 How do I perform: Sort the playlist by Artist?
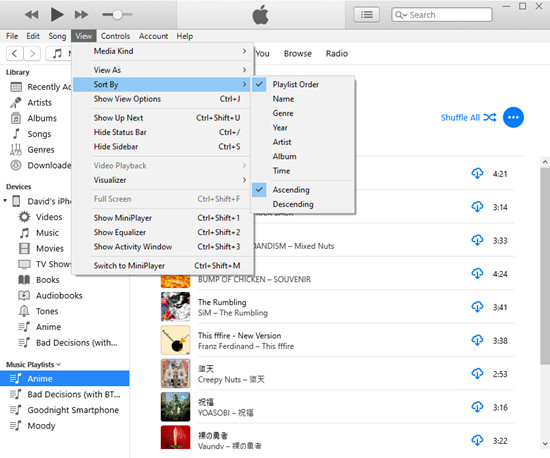pos(303,142)
